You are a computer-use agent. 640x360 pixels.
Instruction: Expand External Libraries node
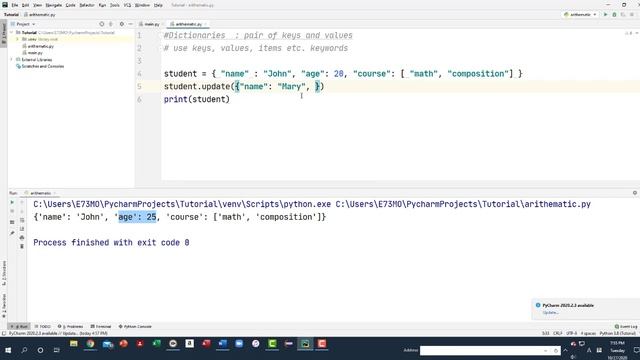click(x=11, y=60)
